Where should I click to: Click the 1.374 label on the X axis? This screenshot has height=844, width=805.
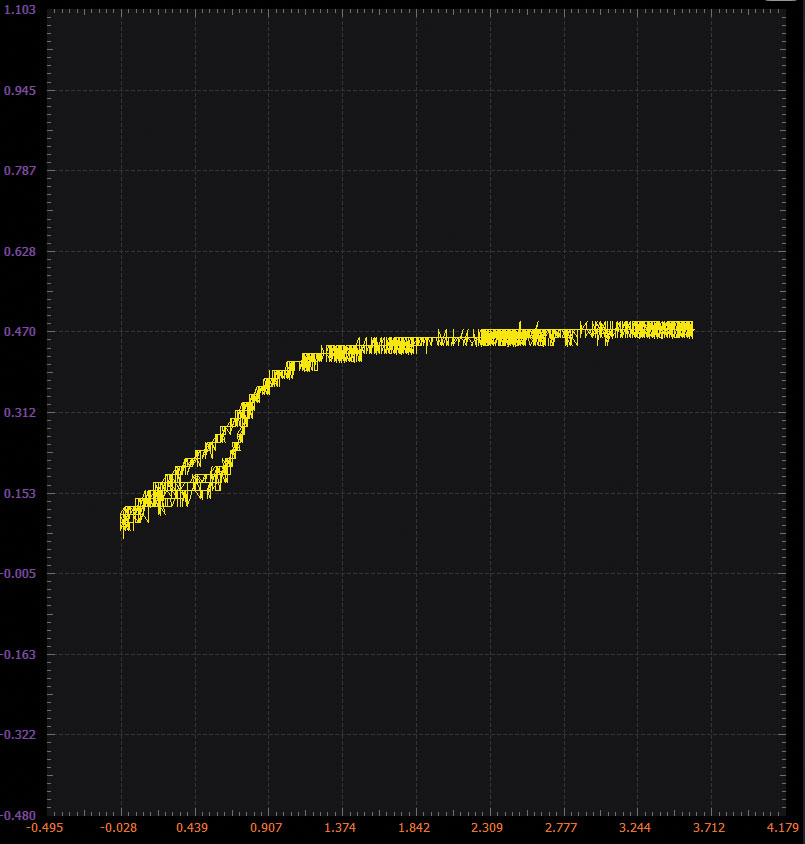tap(342, 828)
